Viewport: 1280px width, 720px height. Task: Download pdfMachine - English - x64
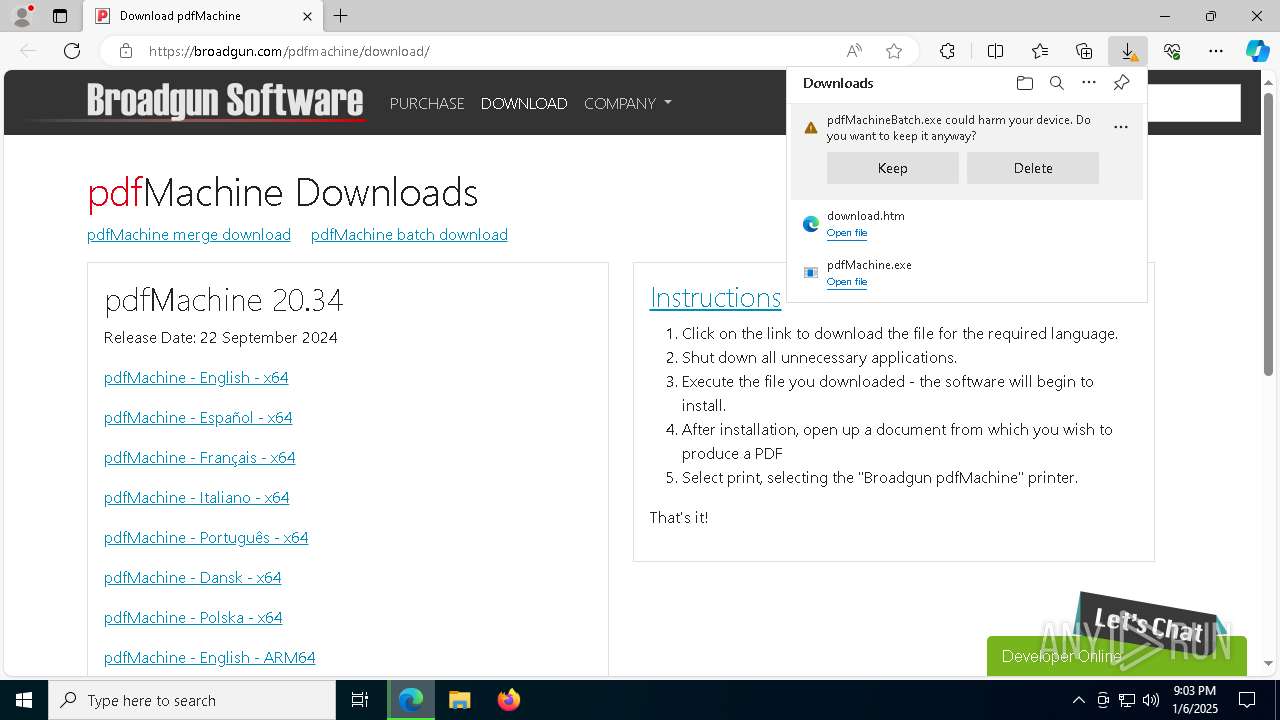(196, 377)
